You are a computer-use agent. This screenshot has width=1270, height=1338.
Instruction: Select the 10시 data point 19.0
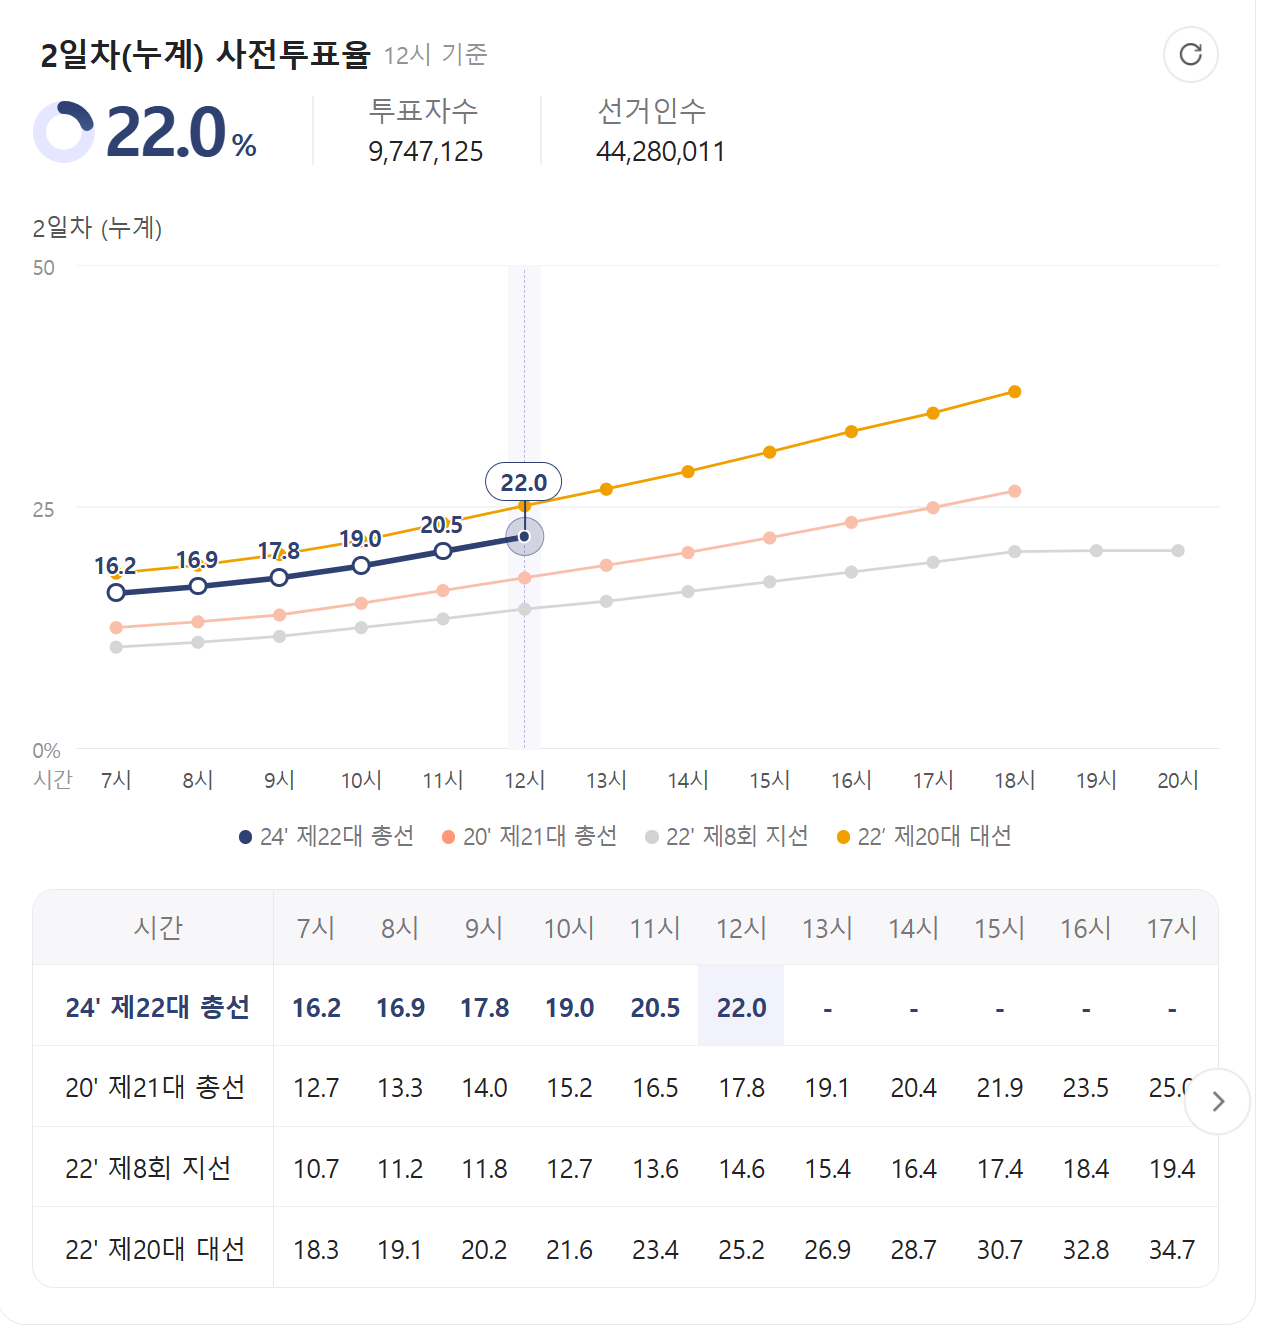point(361,566)
